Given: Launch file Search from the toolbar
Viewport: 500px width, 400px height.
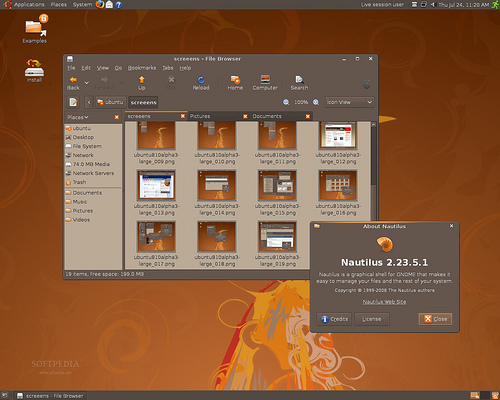Looking at the screenshot, I should click(x=299, y=83).
